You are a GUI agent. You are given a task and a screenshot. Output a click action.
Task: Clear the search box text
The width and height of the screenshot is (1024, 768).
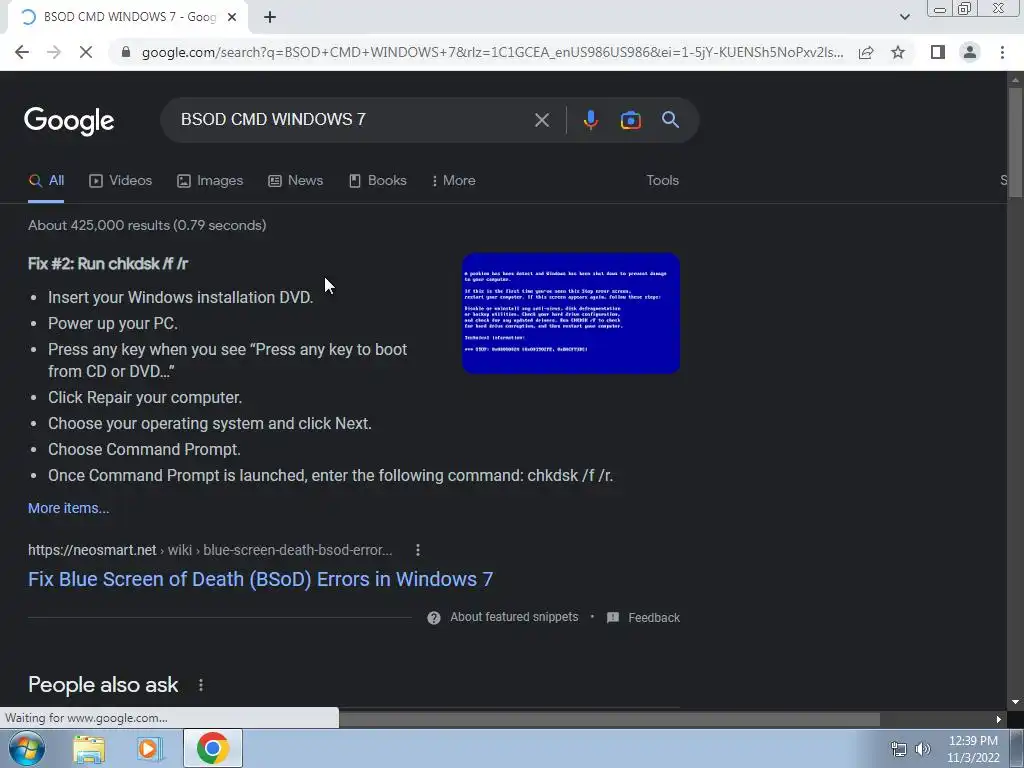pos(541,120)
